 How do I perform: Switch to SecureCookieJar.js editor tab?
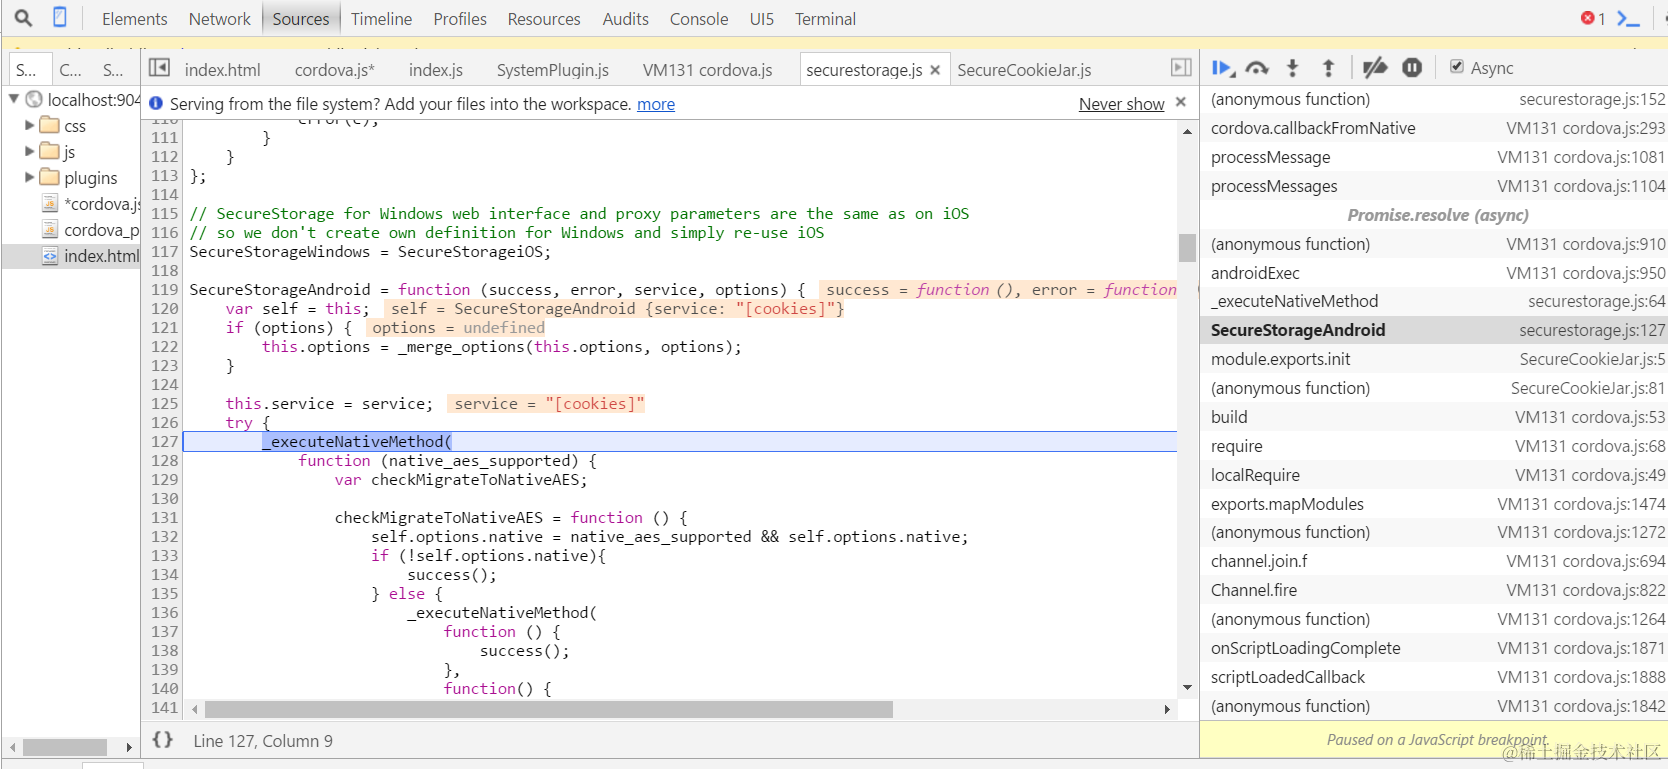click(x=1024, y=70)
